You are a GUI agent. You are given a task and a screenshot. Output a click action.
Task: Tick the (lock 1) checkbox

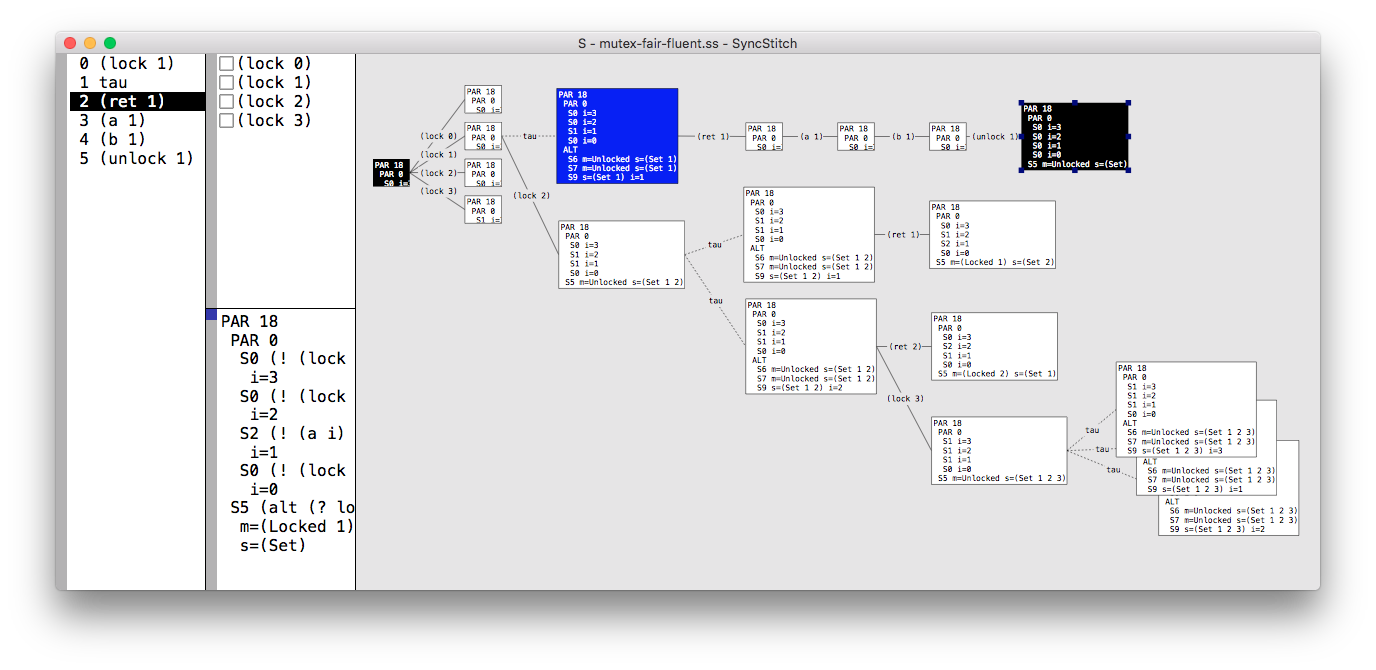(x=226, y=83)
